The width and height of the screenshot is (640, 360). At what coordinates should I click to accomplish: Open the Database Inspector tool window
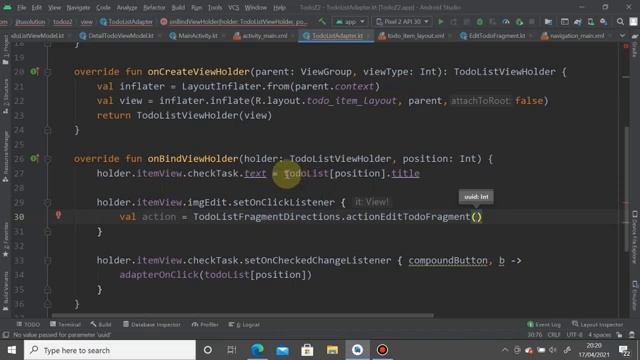(x=151, y=324)
